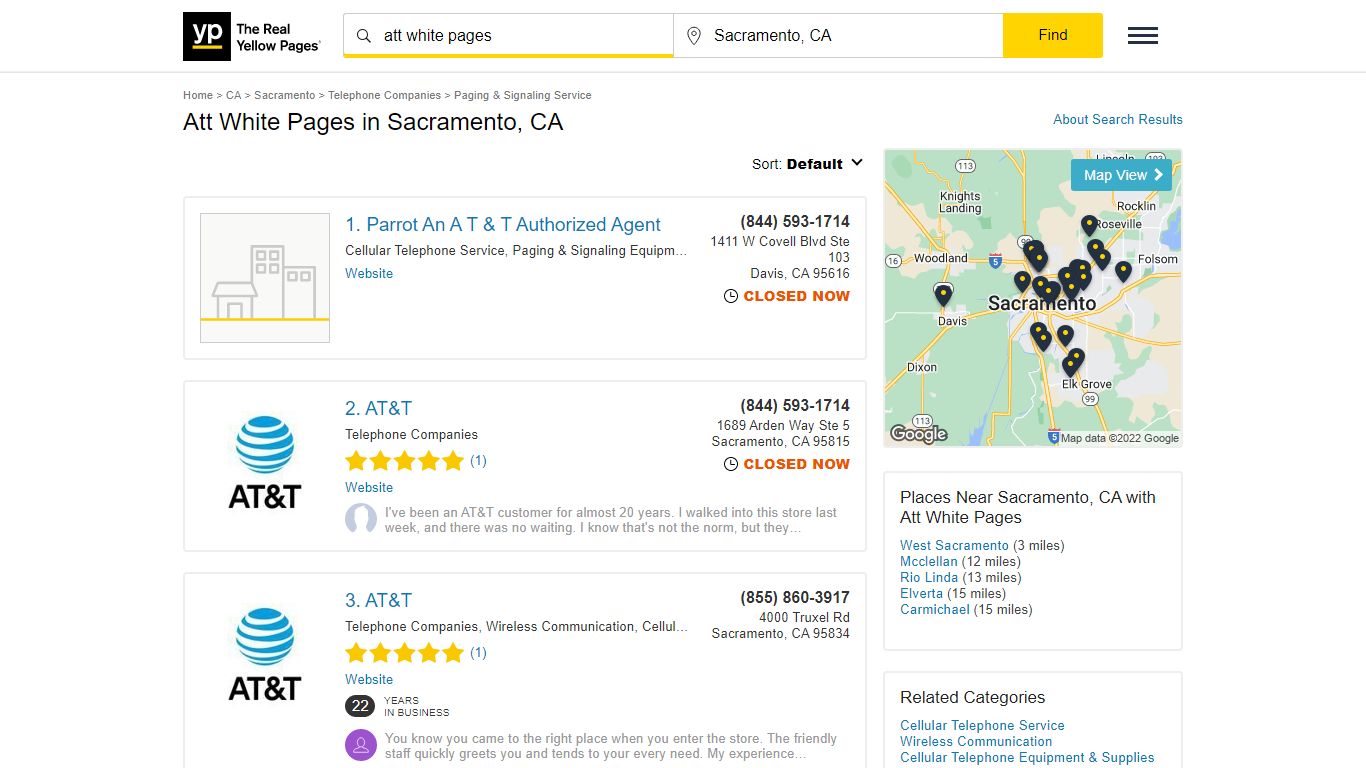Go to Sacramento breadcrumb
The image size is (1366, 768).
(x=284, y=95)
